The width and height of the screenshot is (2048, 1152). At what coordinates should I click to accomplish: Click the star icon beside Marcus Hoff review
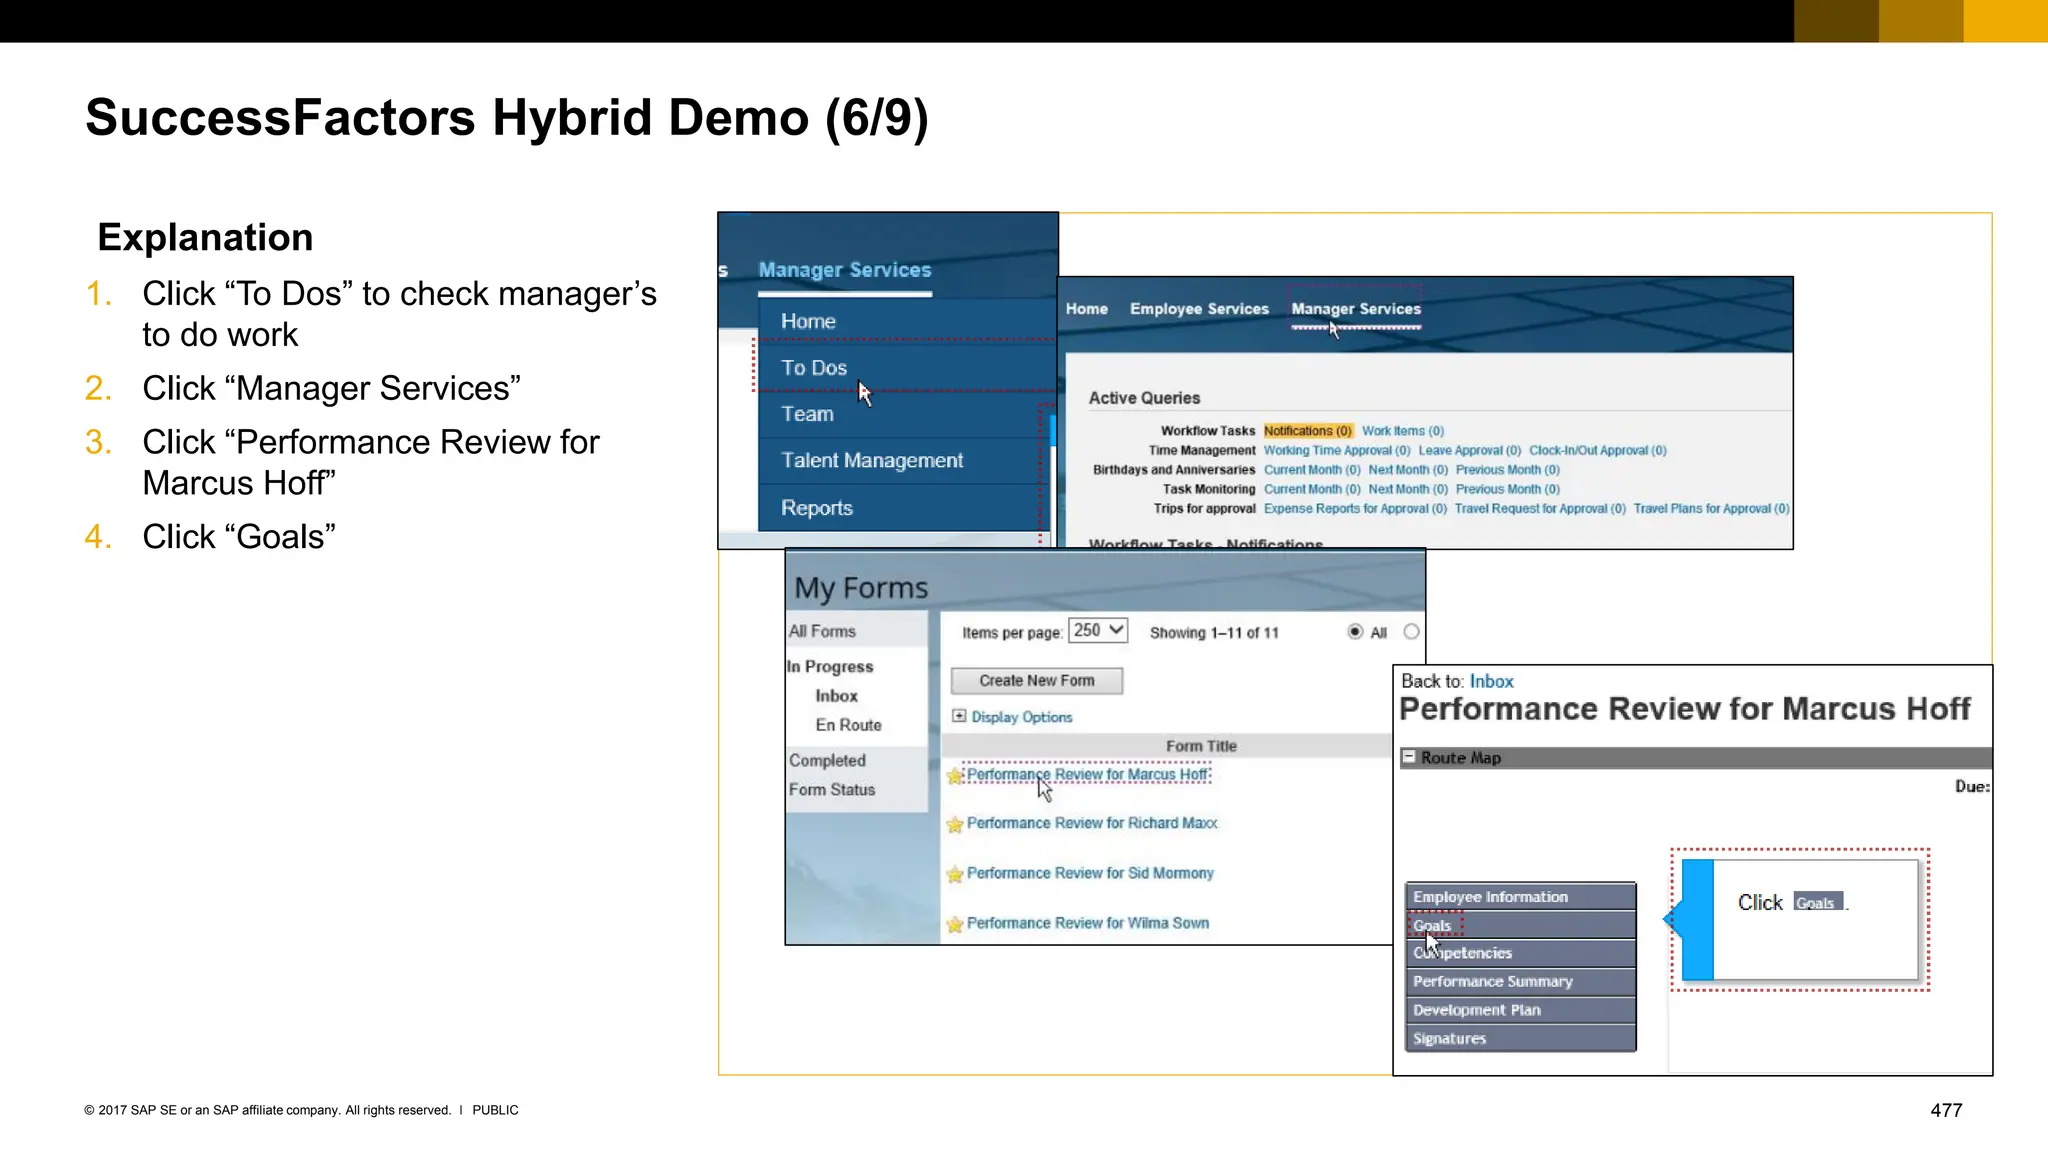(955, 776)
